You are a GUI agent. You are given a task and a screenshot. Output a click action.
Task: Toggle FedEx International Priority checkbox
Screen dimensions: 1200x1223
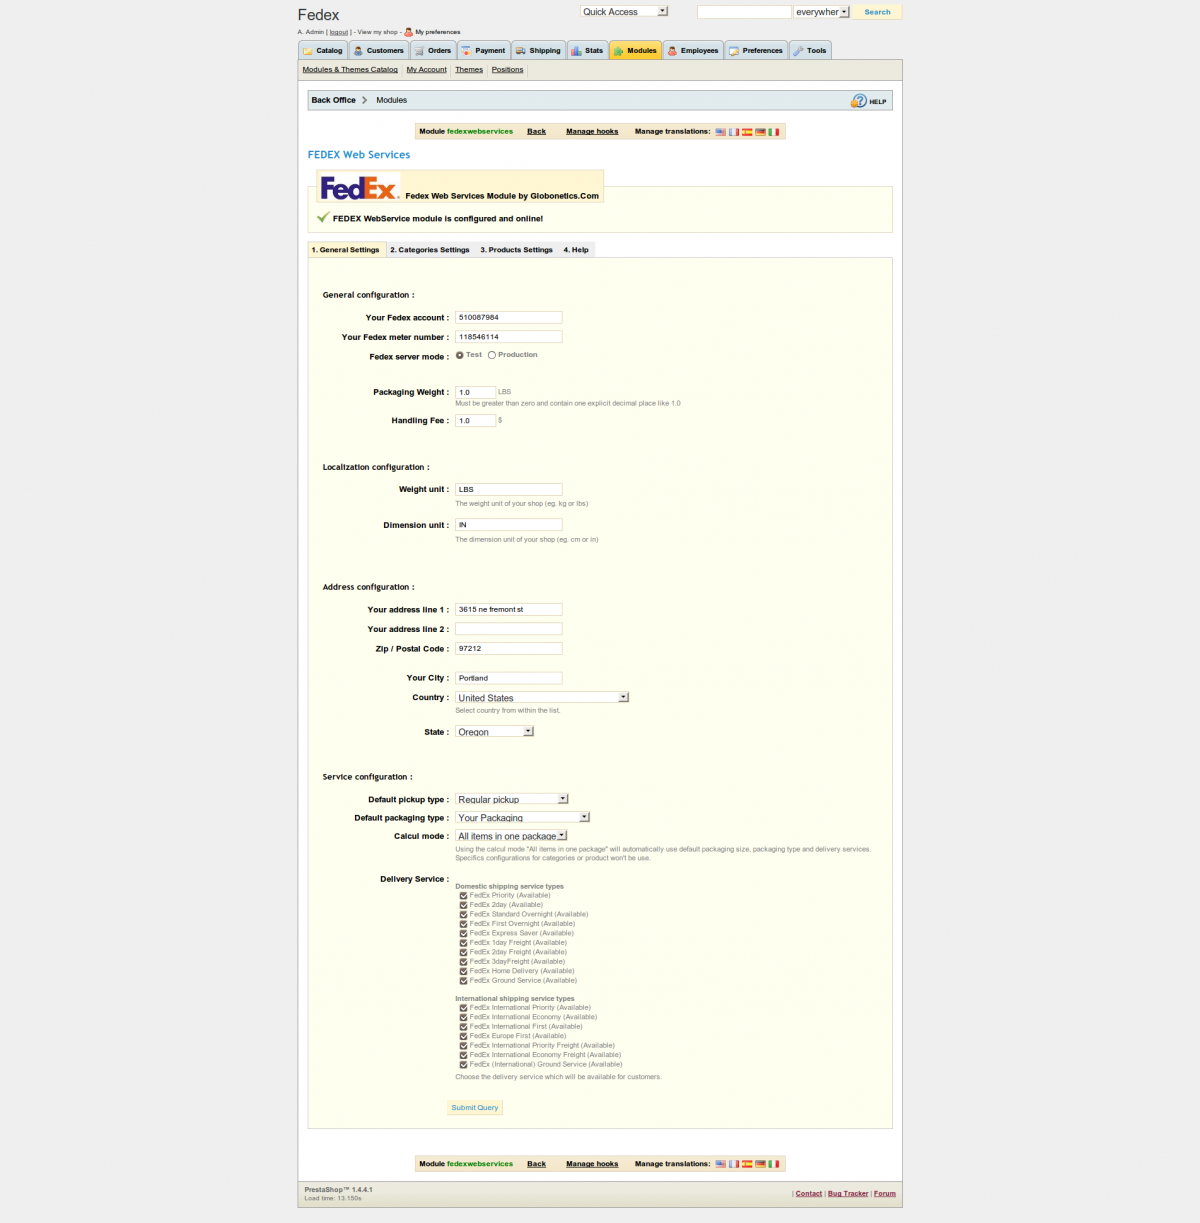click(463, 1008)
